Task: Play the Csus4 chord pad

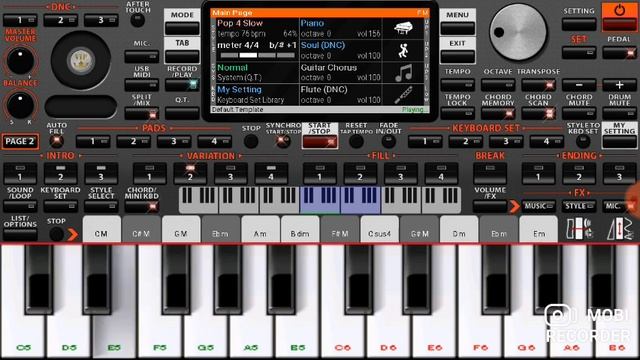Action: coord(380,229)
